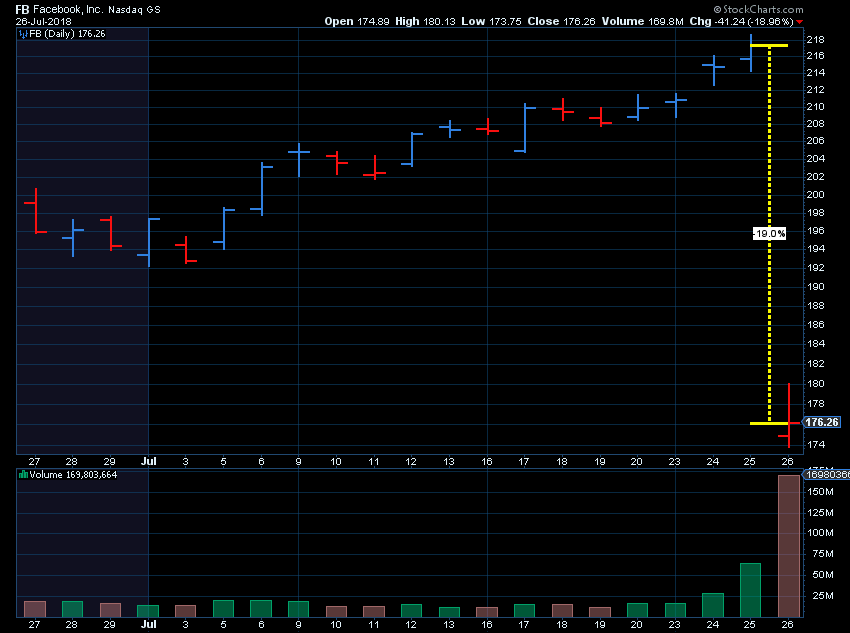Click the 50M volume axis label
The width and height of the screenshot is (850, 633).
pyautogui.click(x=822, y=574)
